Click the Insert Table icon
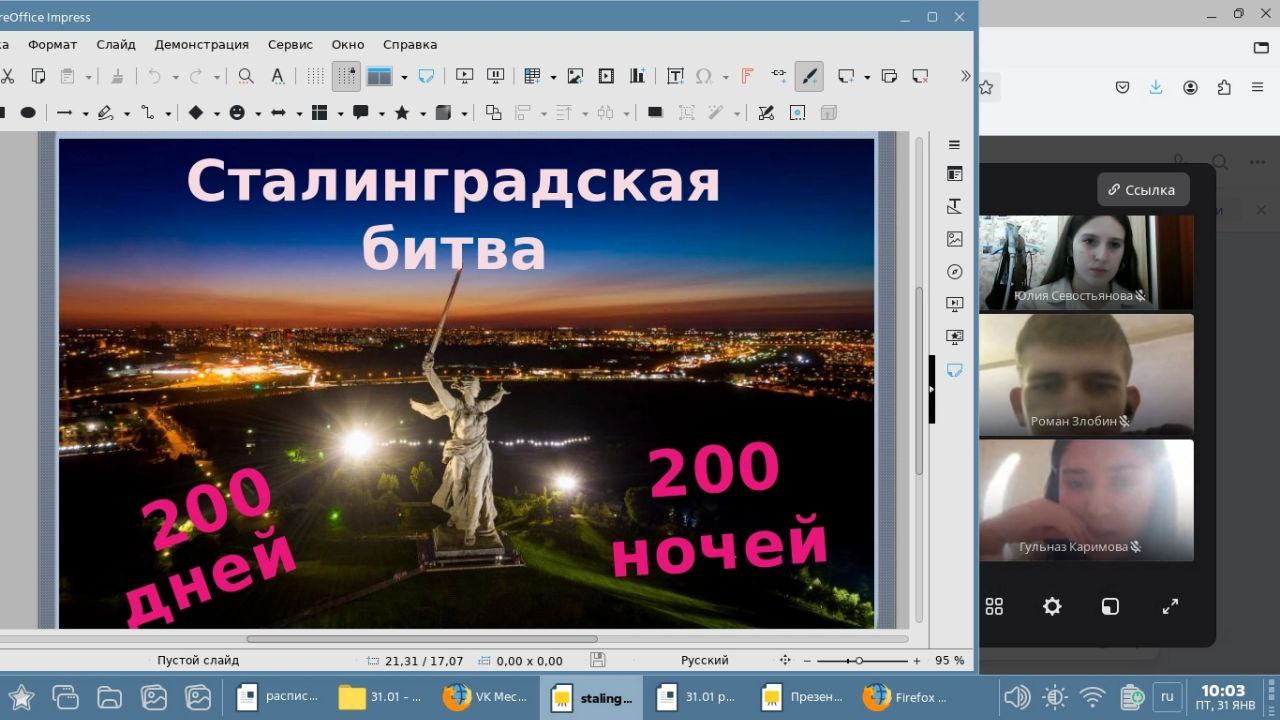This screenshot has width=1280, height=720. 532,76
